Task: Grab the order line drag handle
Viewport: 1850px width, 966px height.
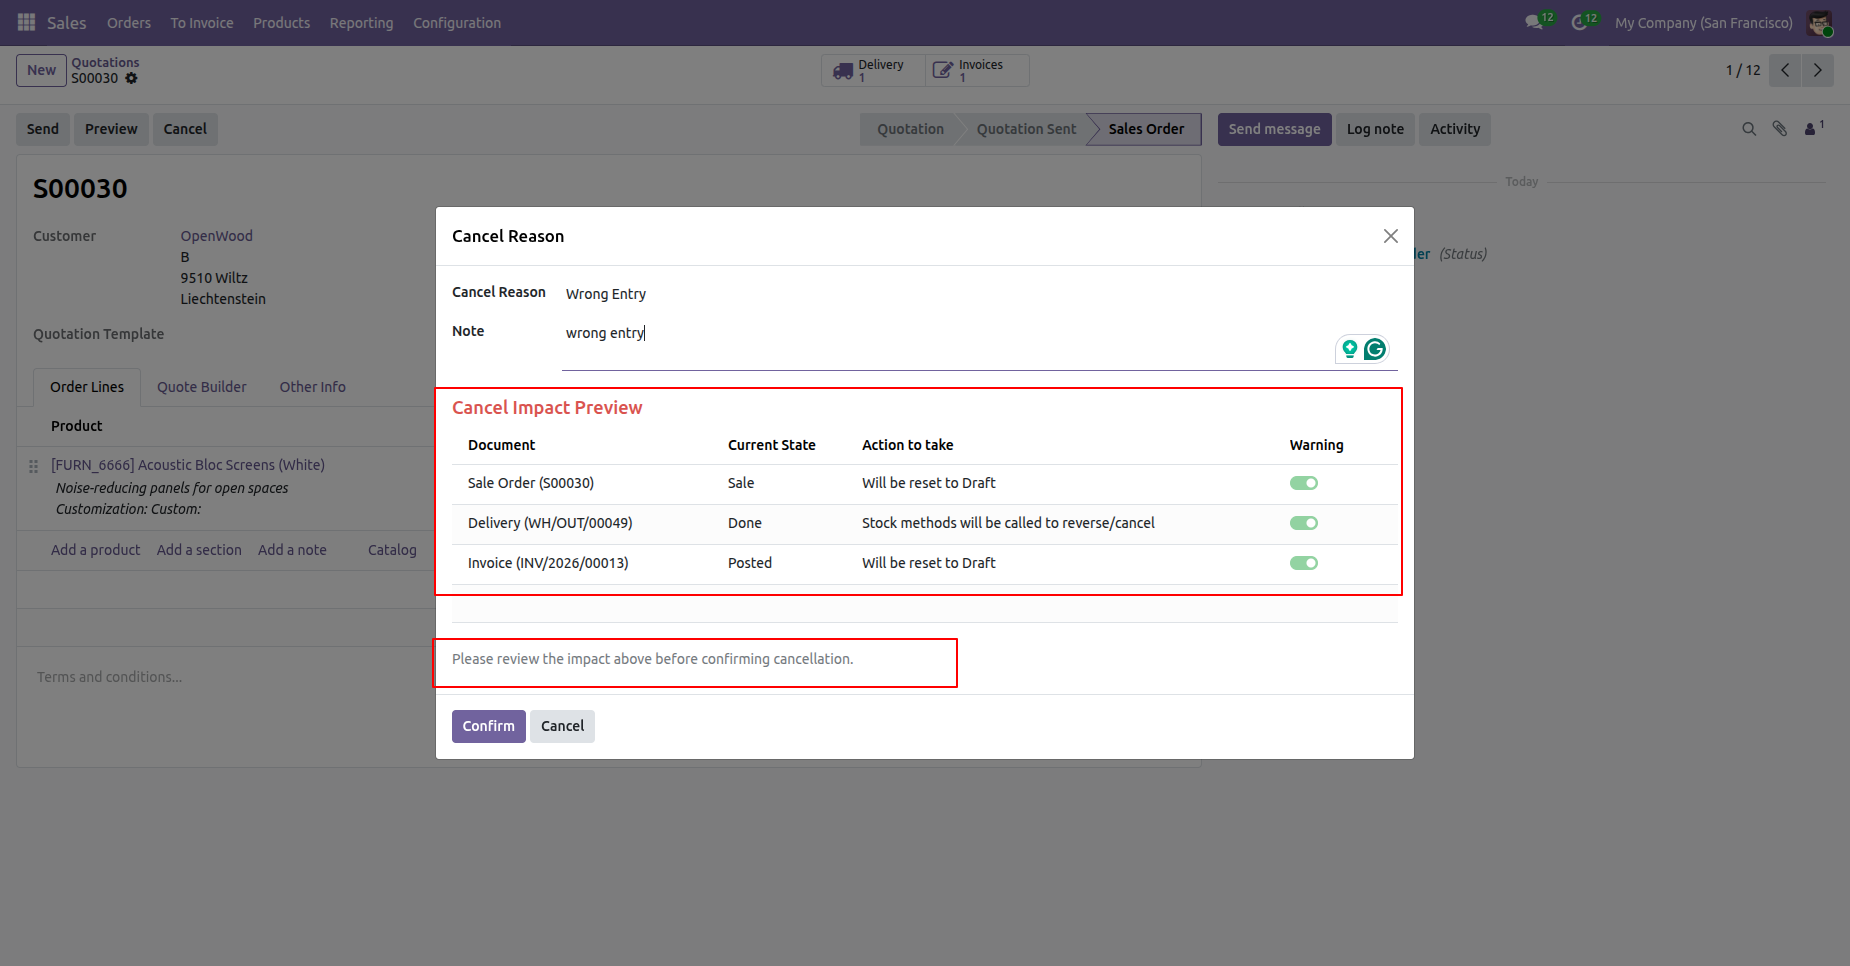Action: coord(33,466)
